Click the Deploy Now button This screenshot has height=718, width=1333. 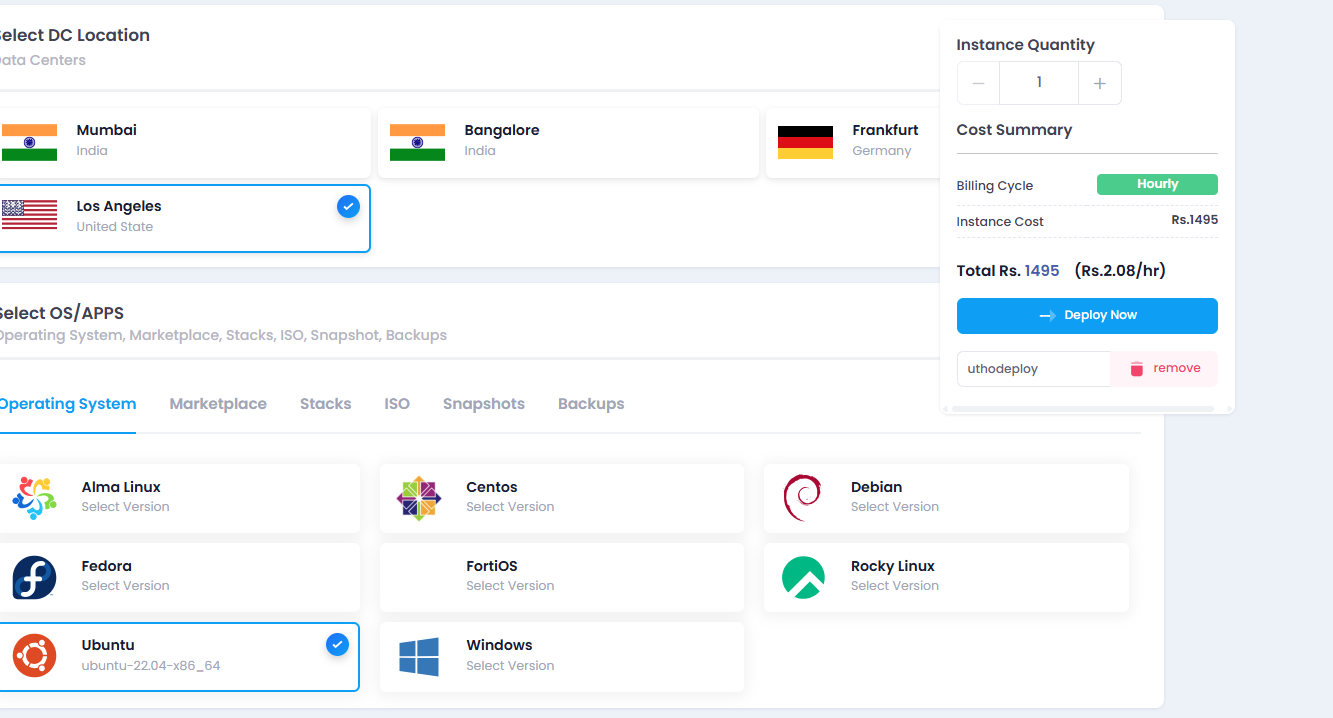point(1087,316)
